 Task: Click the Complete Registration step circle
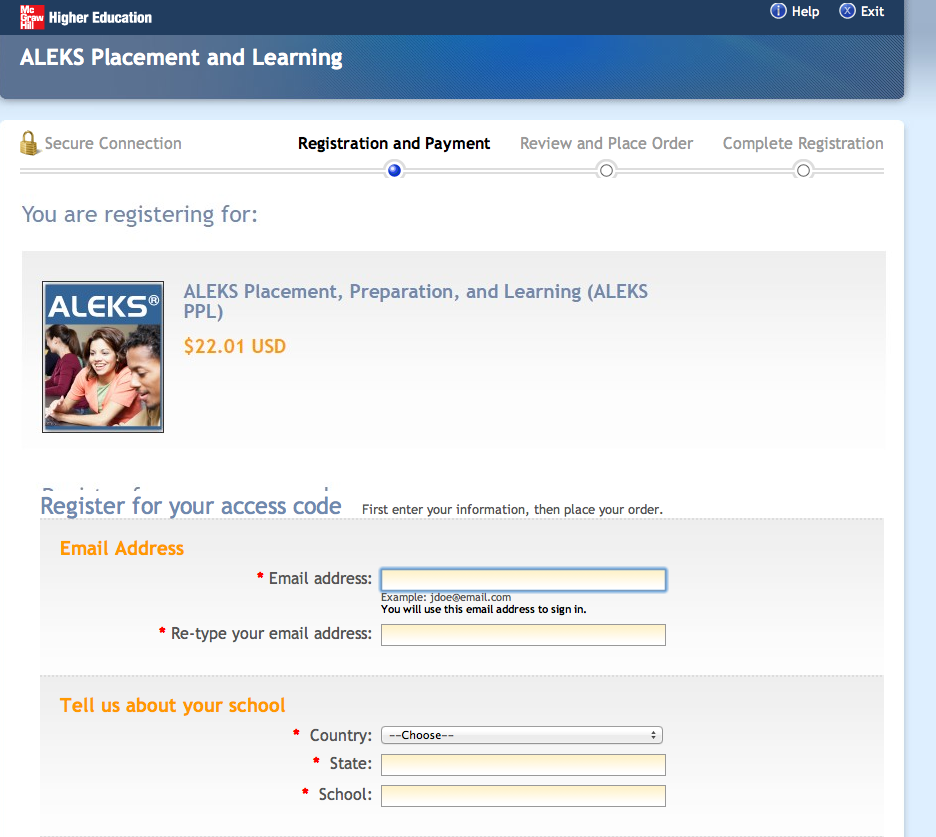click(x=803, y=171)
